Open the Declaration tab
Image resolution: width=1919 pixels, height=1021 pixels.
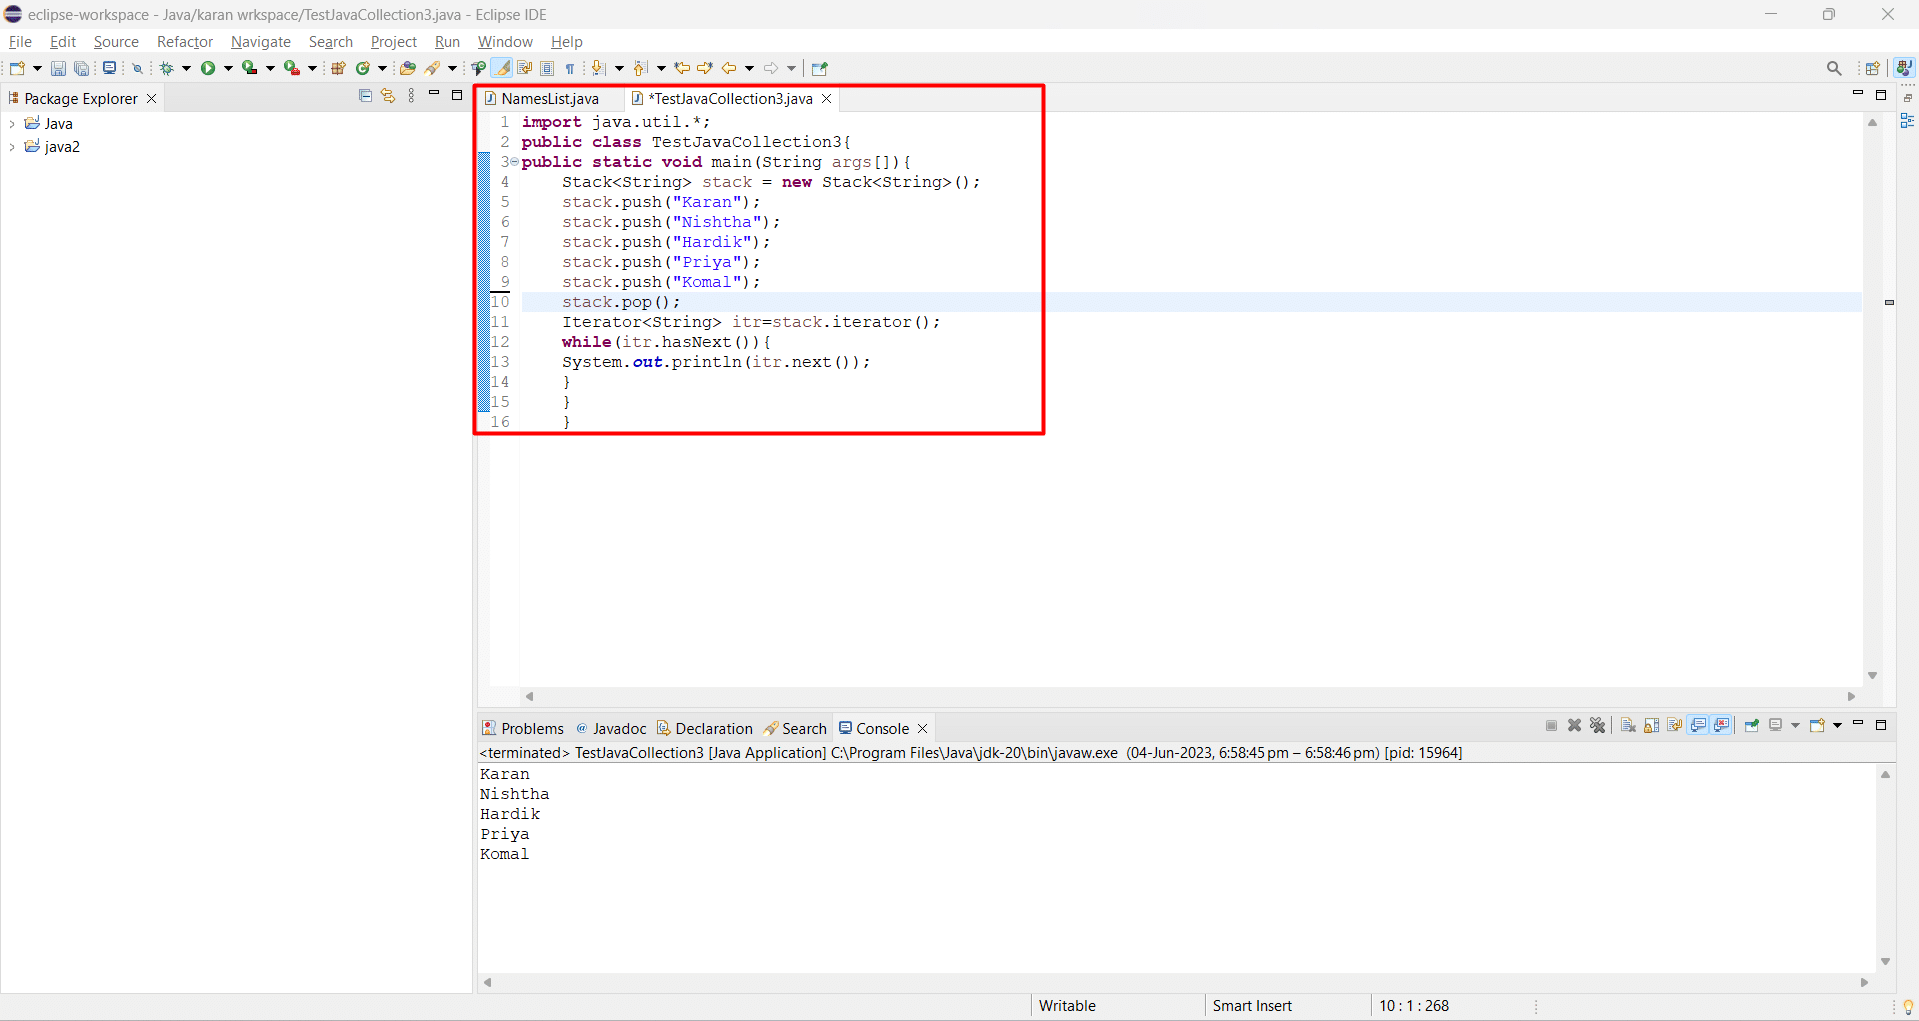[705, 728]
